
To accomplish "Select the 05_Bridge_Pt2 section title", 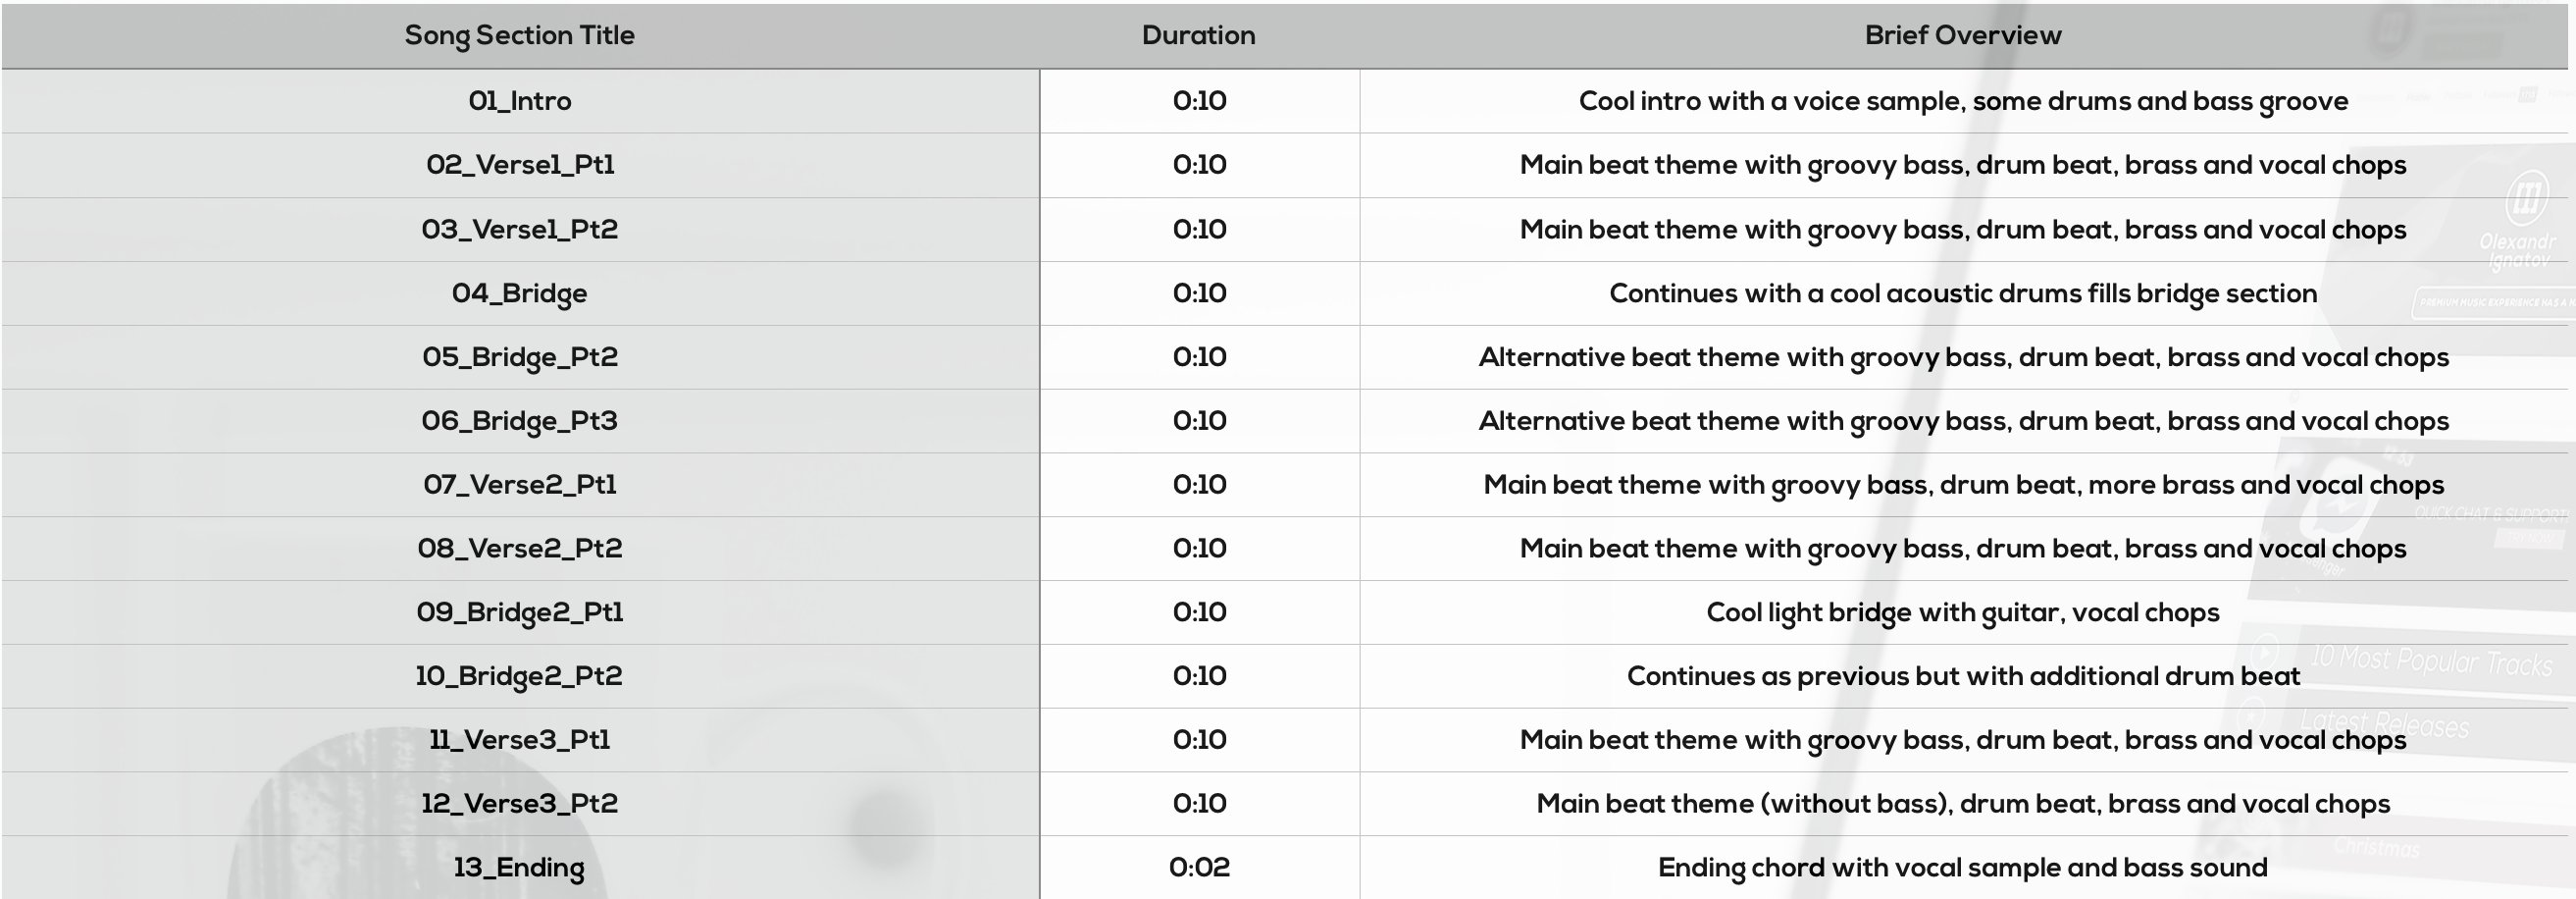I will 519,357.
